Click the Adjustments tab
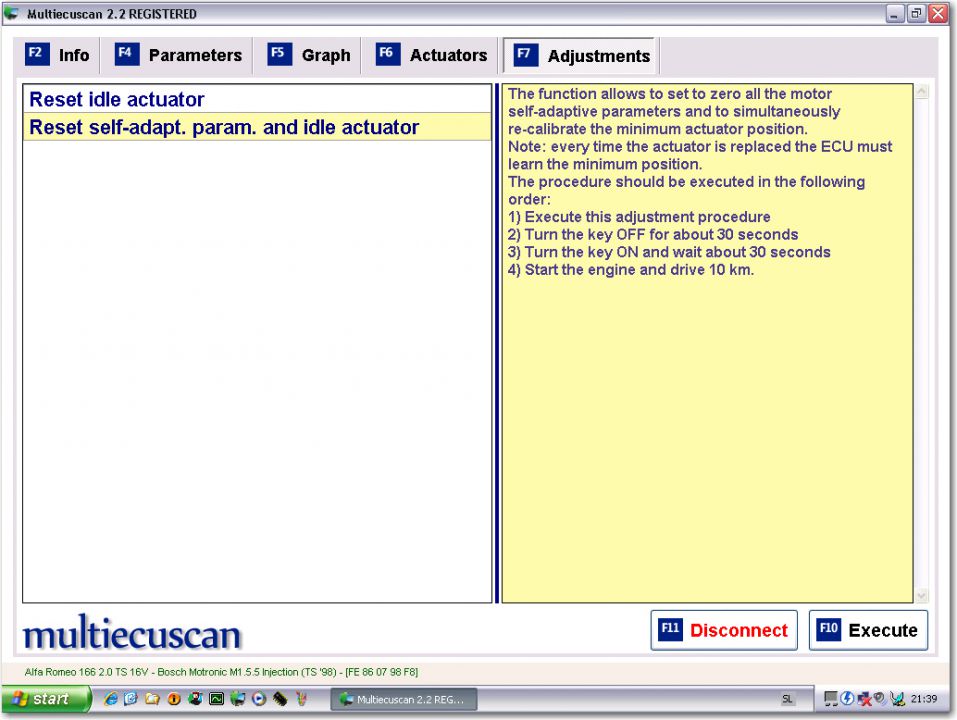 point(581,56)
